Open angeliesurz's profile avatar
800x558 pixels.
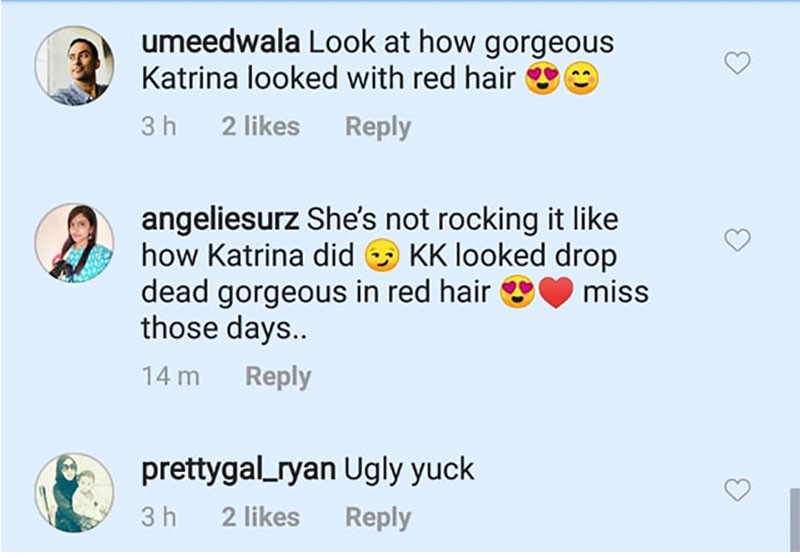click(x=74, y=243)
